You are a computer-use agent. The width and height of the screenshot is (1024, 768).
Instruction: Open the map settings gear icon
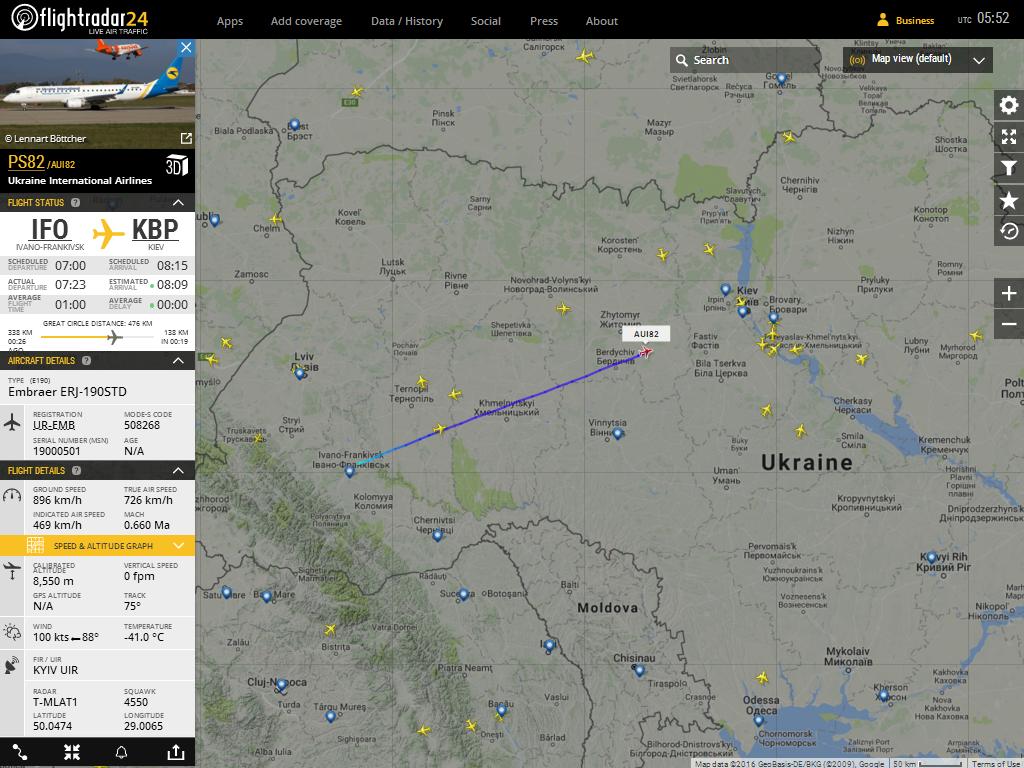(1009, 105)
